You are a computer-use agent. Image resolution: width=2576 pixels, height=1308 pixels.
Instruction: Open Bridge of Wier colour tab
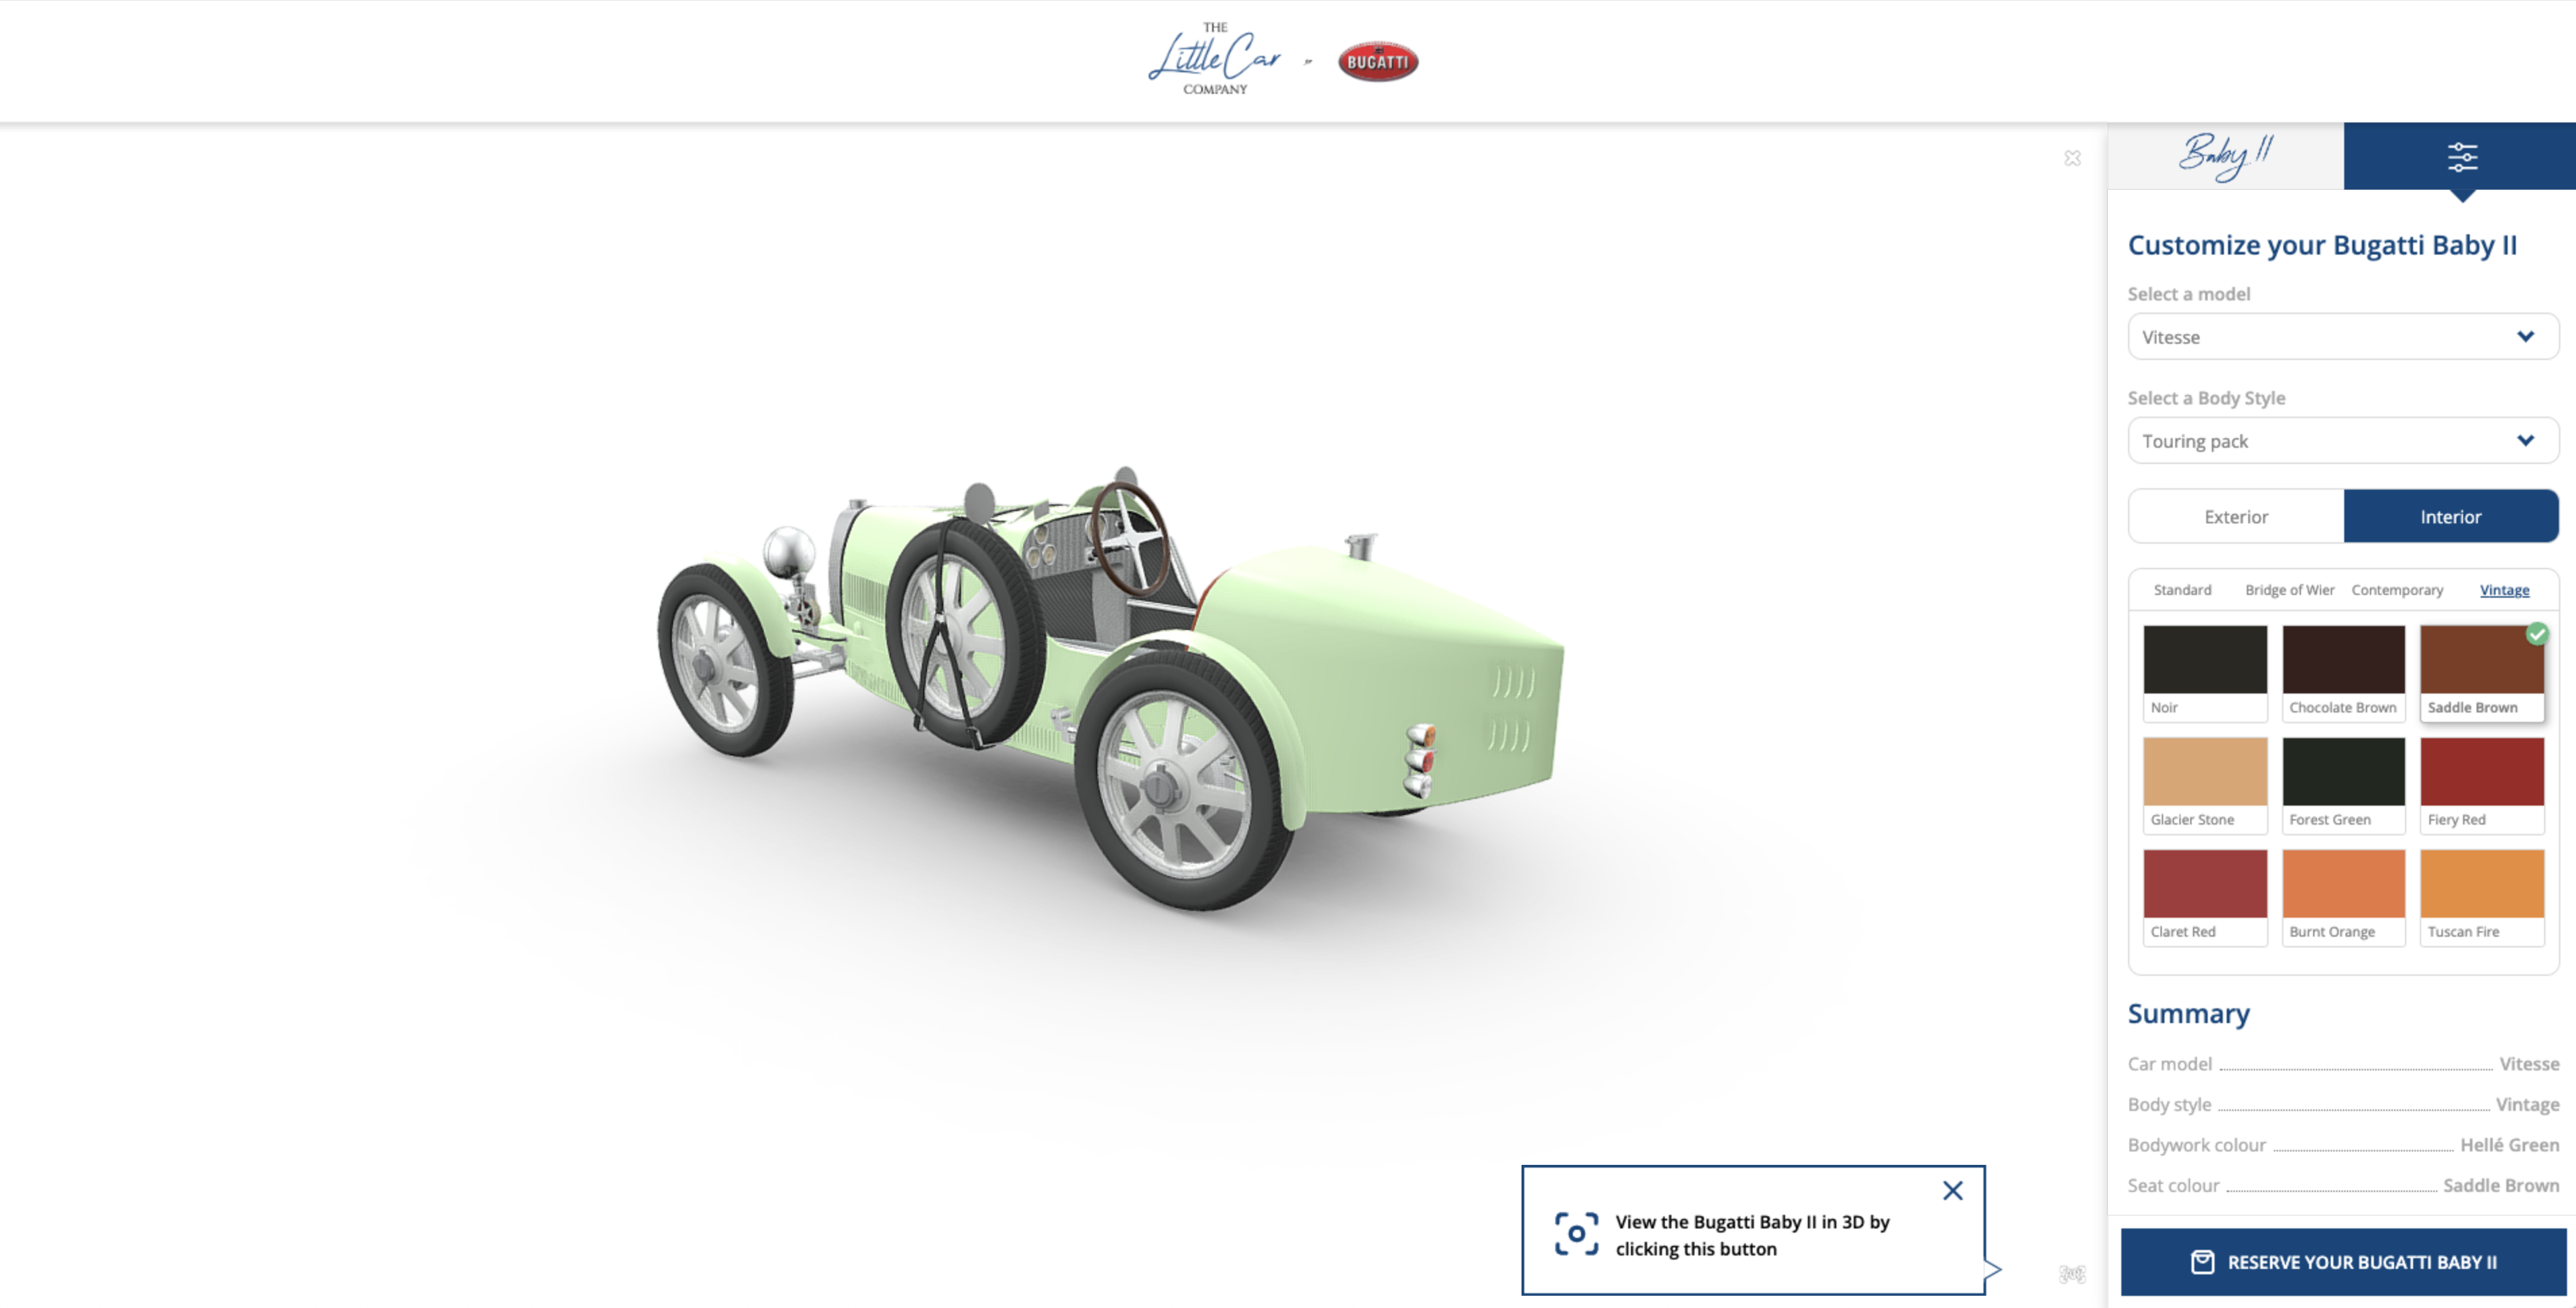coord(2289,590)
